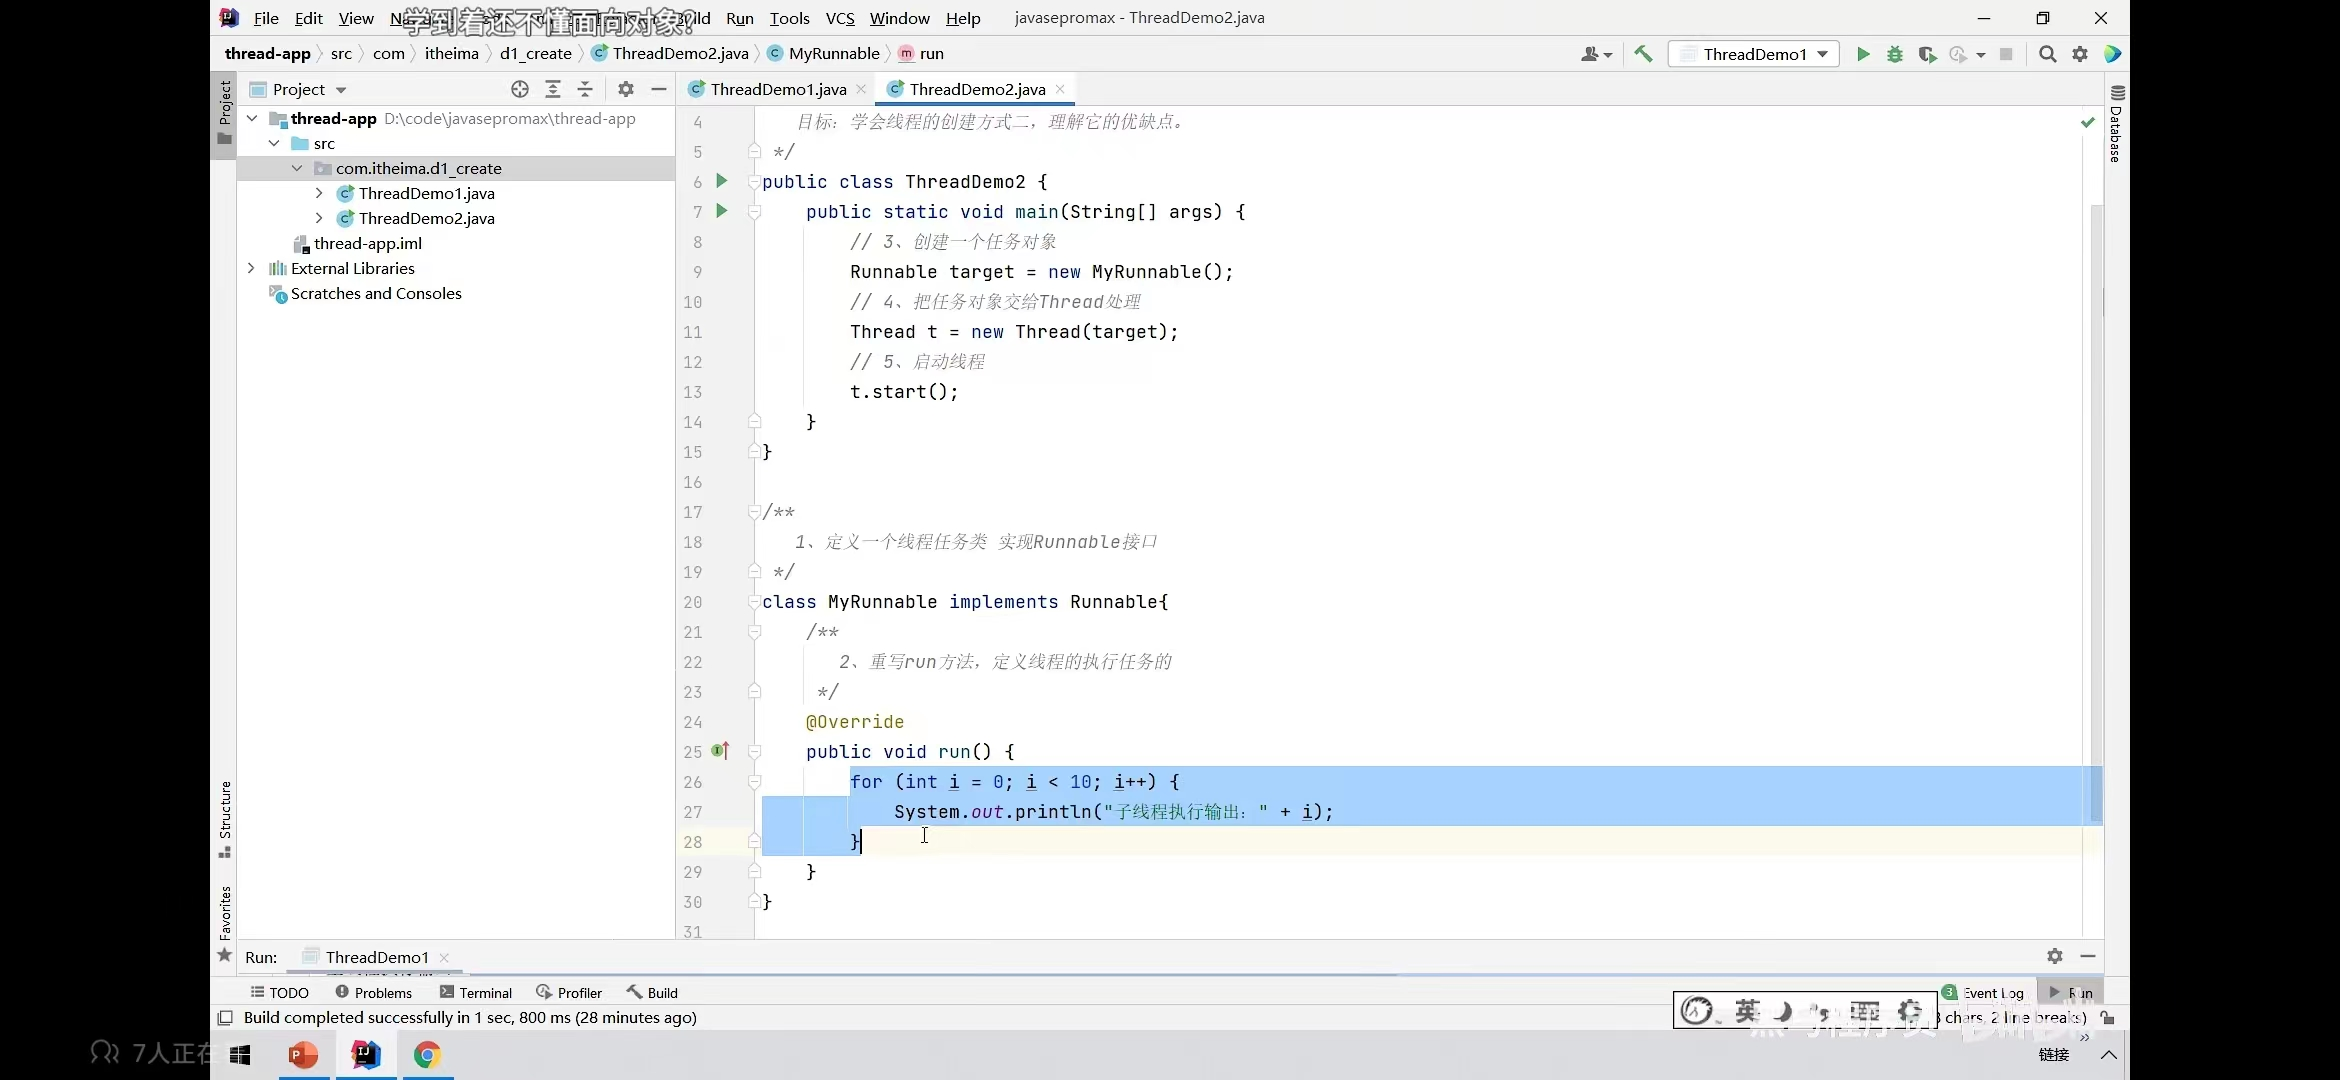Viewport: 2340px width, 1080px height.
Task: Open the Tools menu
Action: [x=789, y=18]
